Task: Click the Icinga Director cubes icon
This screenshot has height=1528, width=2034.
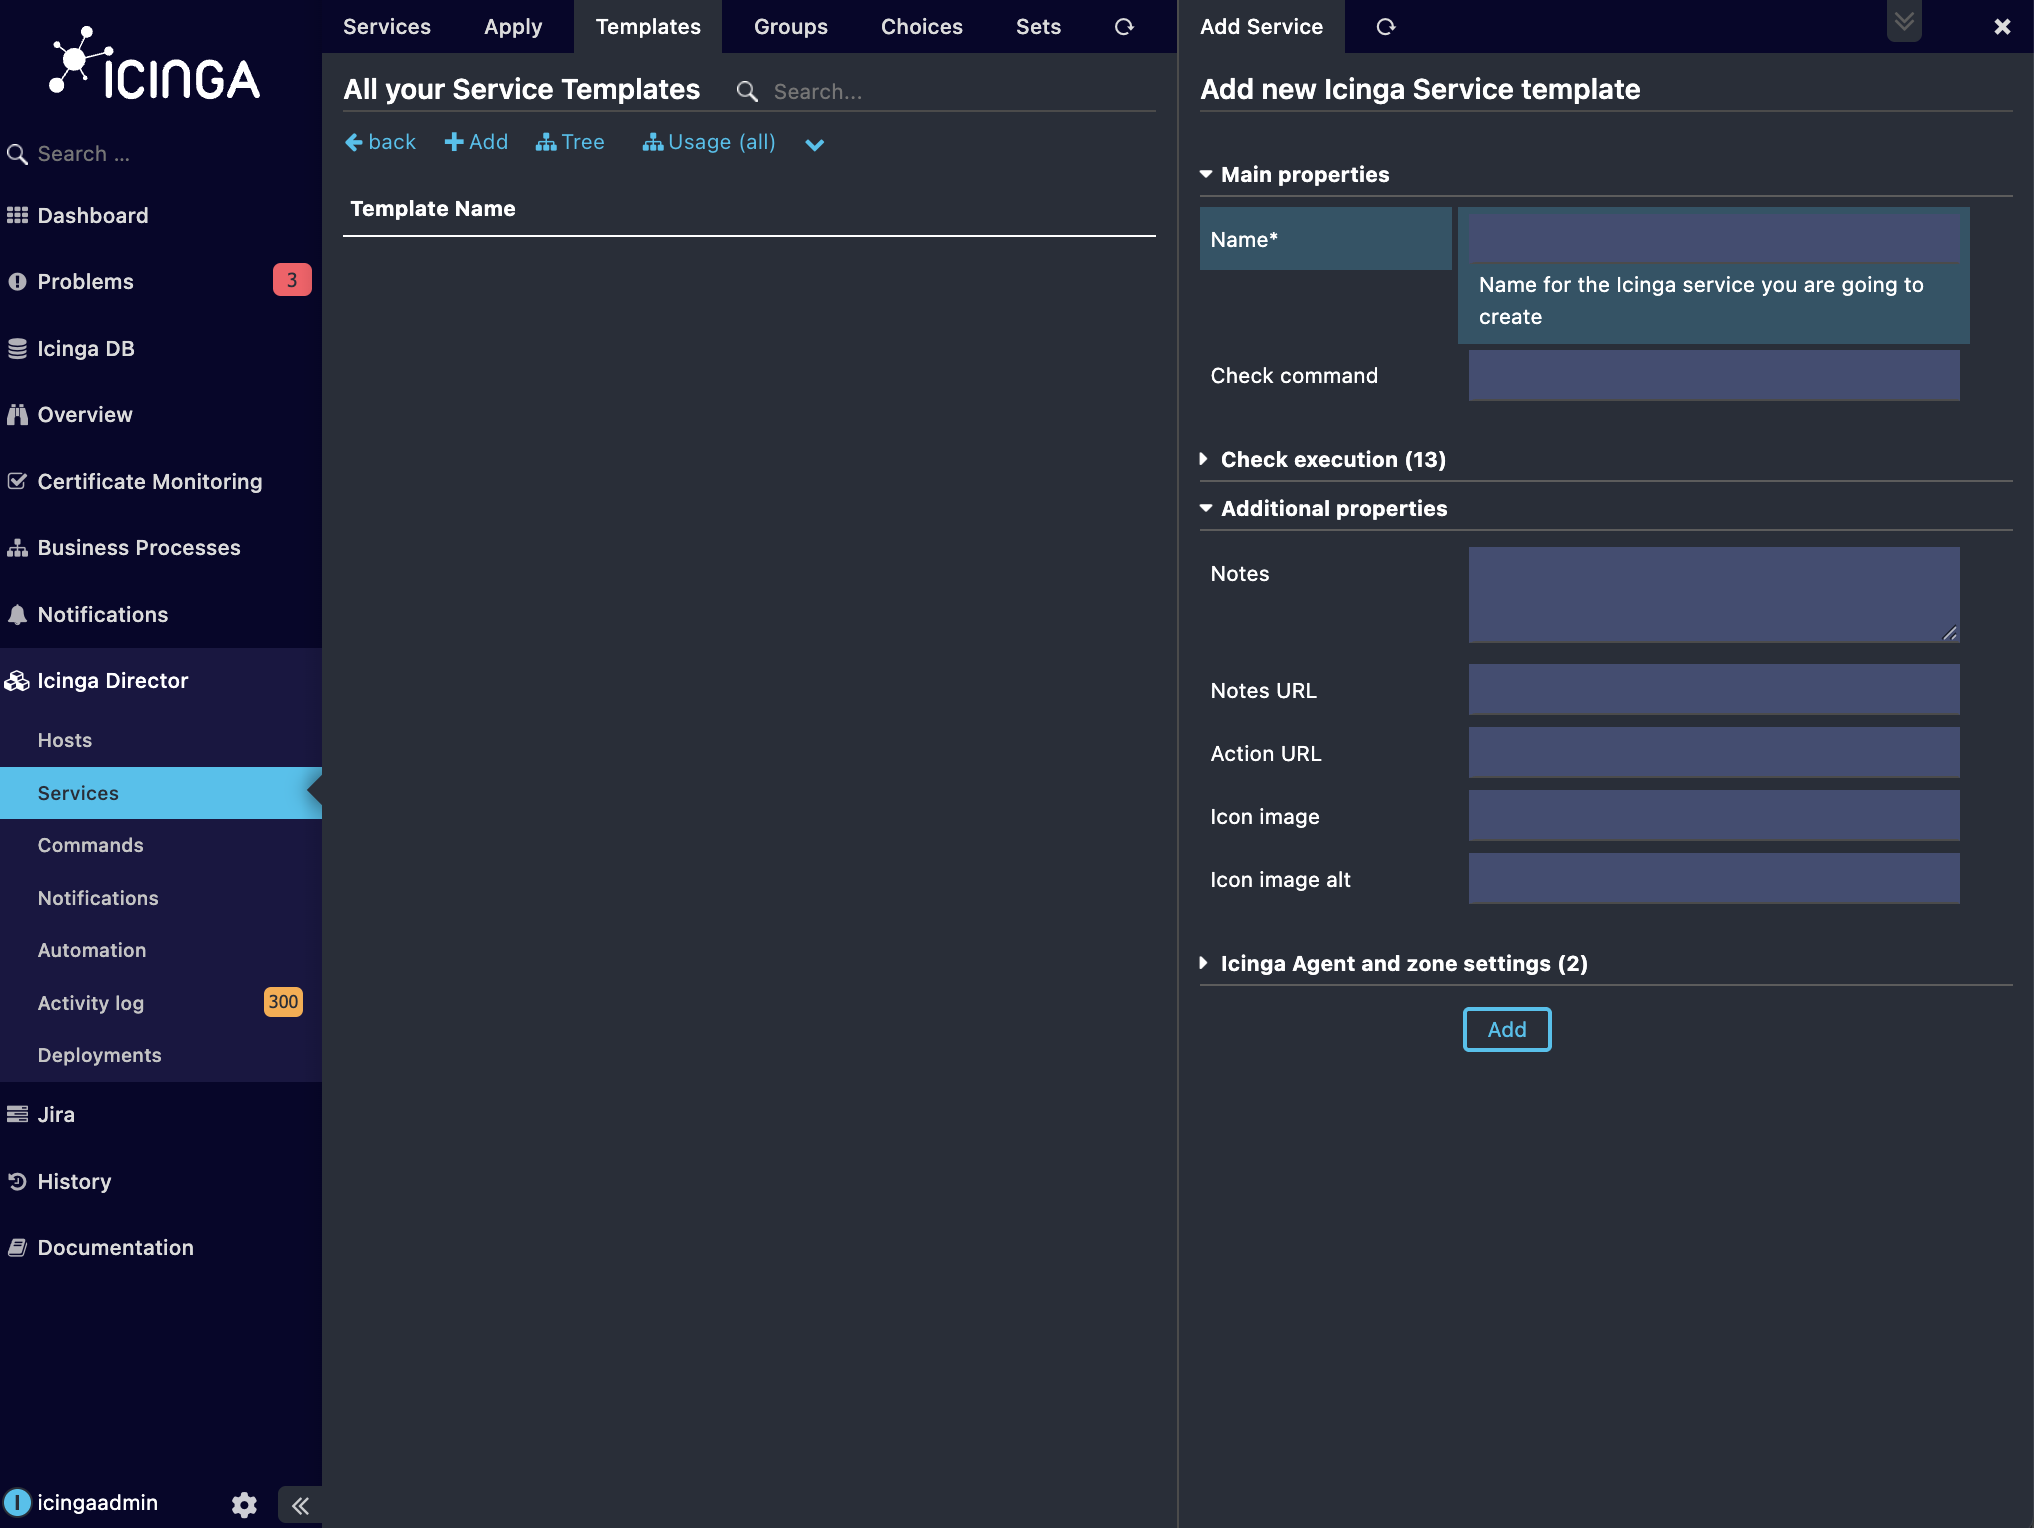Action: tap(17, 681)
